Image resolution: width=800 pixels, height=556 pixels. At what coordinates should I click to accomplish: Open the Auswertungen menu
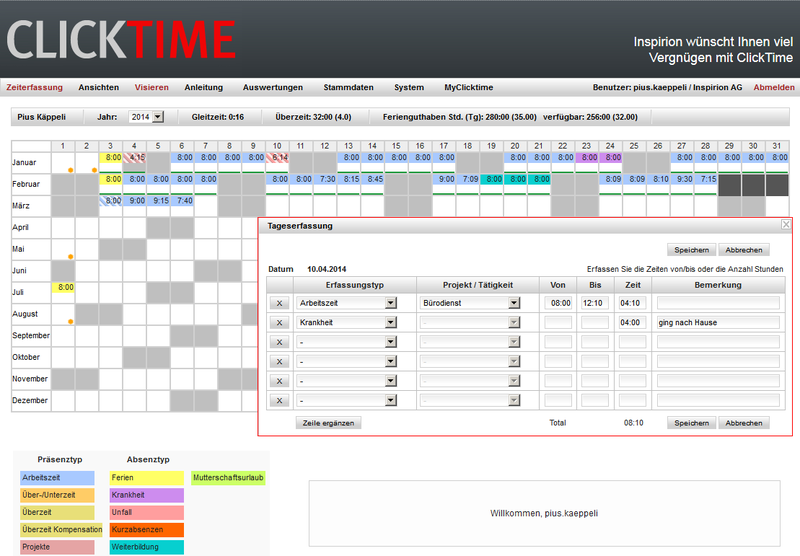[272, 88]
